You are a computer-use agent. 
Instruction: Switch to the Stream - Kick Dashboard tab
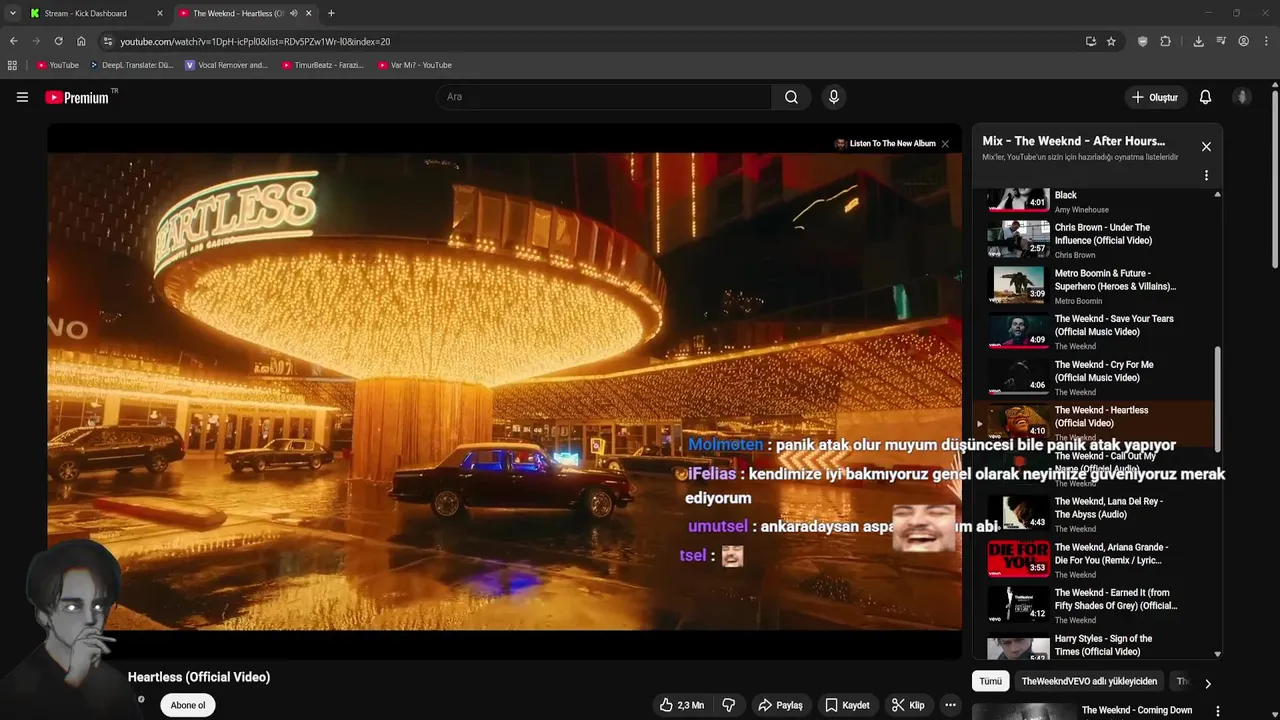click(97, 13)
